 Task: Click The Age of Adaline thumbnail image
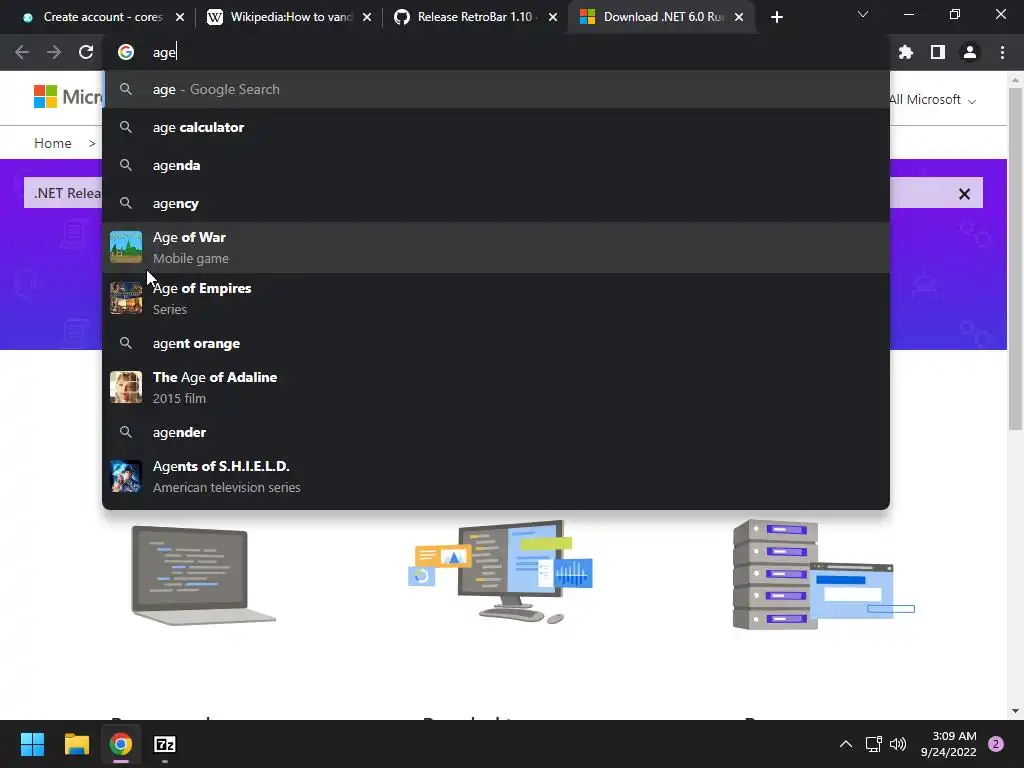pyautogui.click(x=126, y=387)
